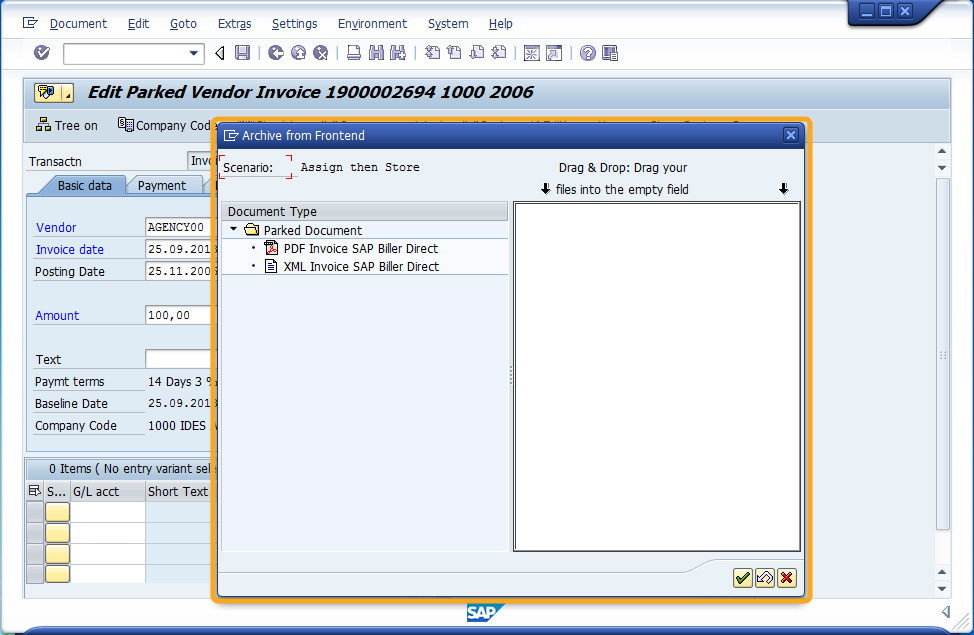Viewport: 974px width, 635px height.
Task: Cancel the dialog with the red X button
Action: click(786, 578)
